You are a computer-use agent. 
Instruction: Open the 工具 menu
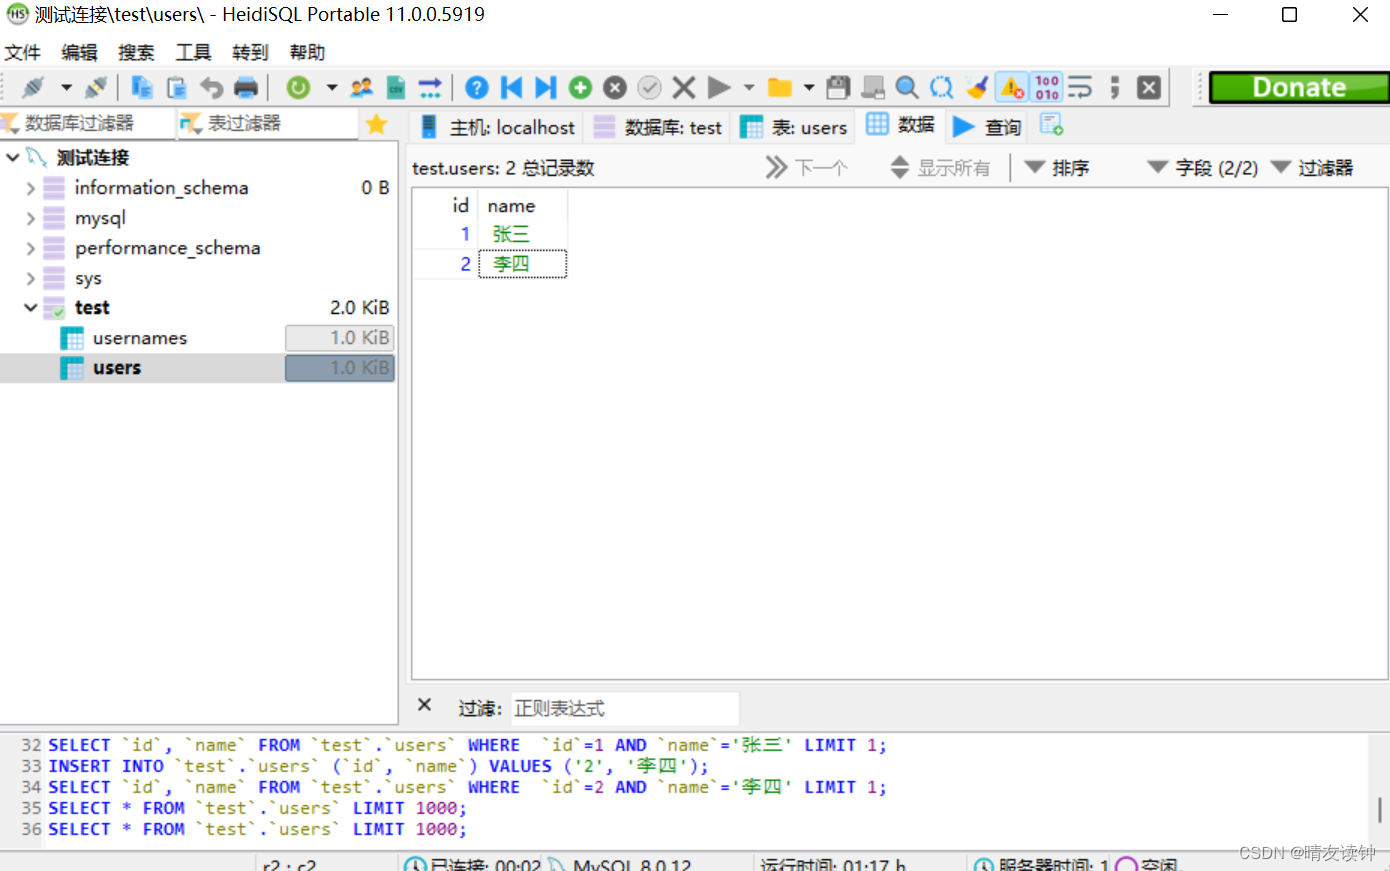point(192,52)
